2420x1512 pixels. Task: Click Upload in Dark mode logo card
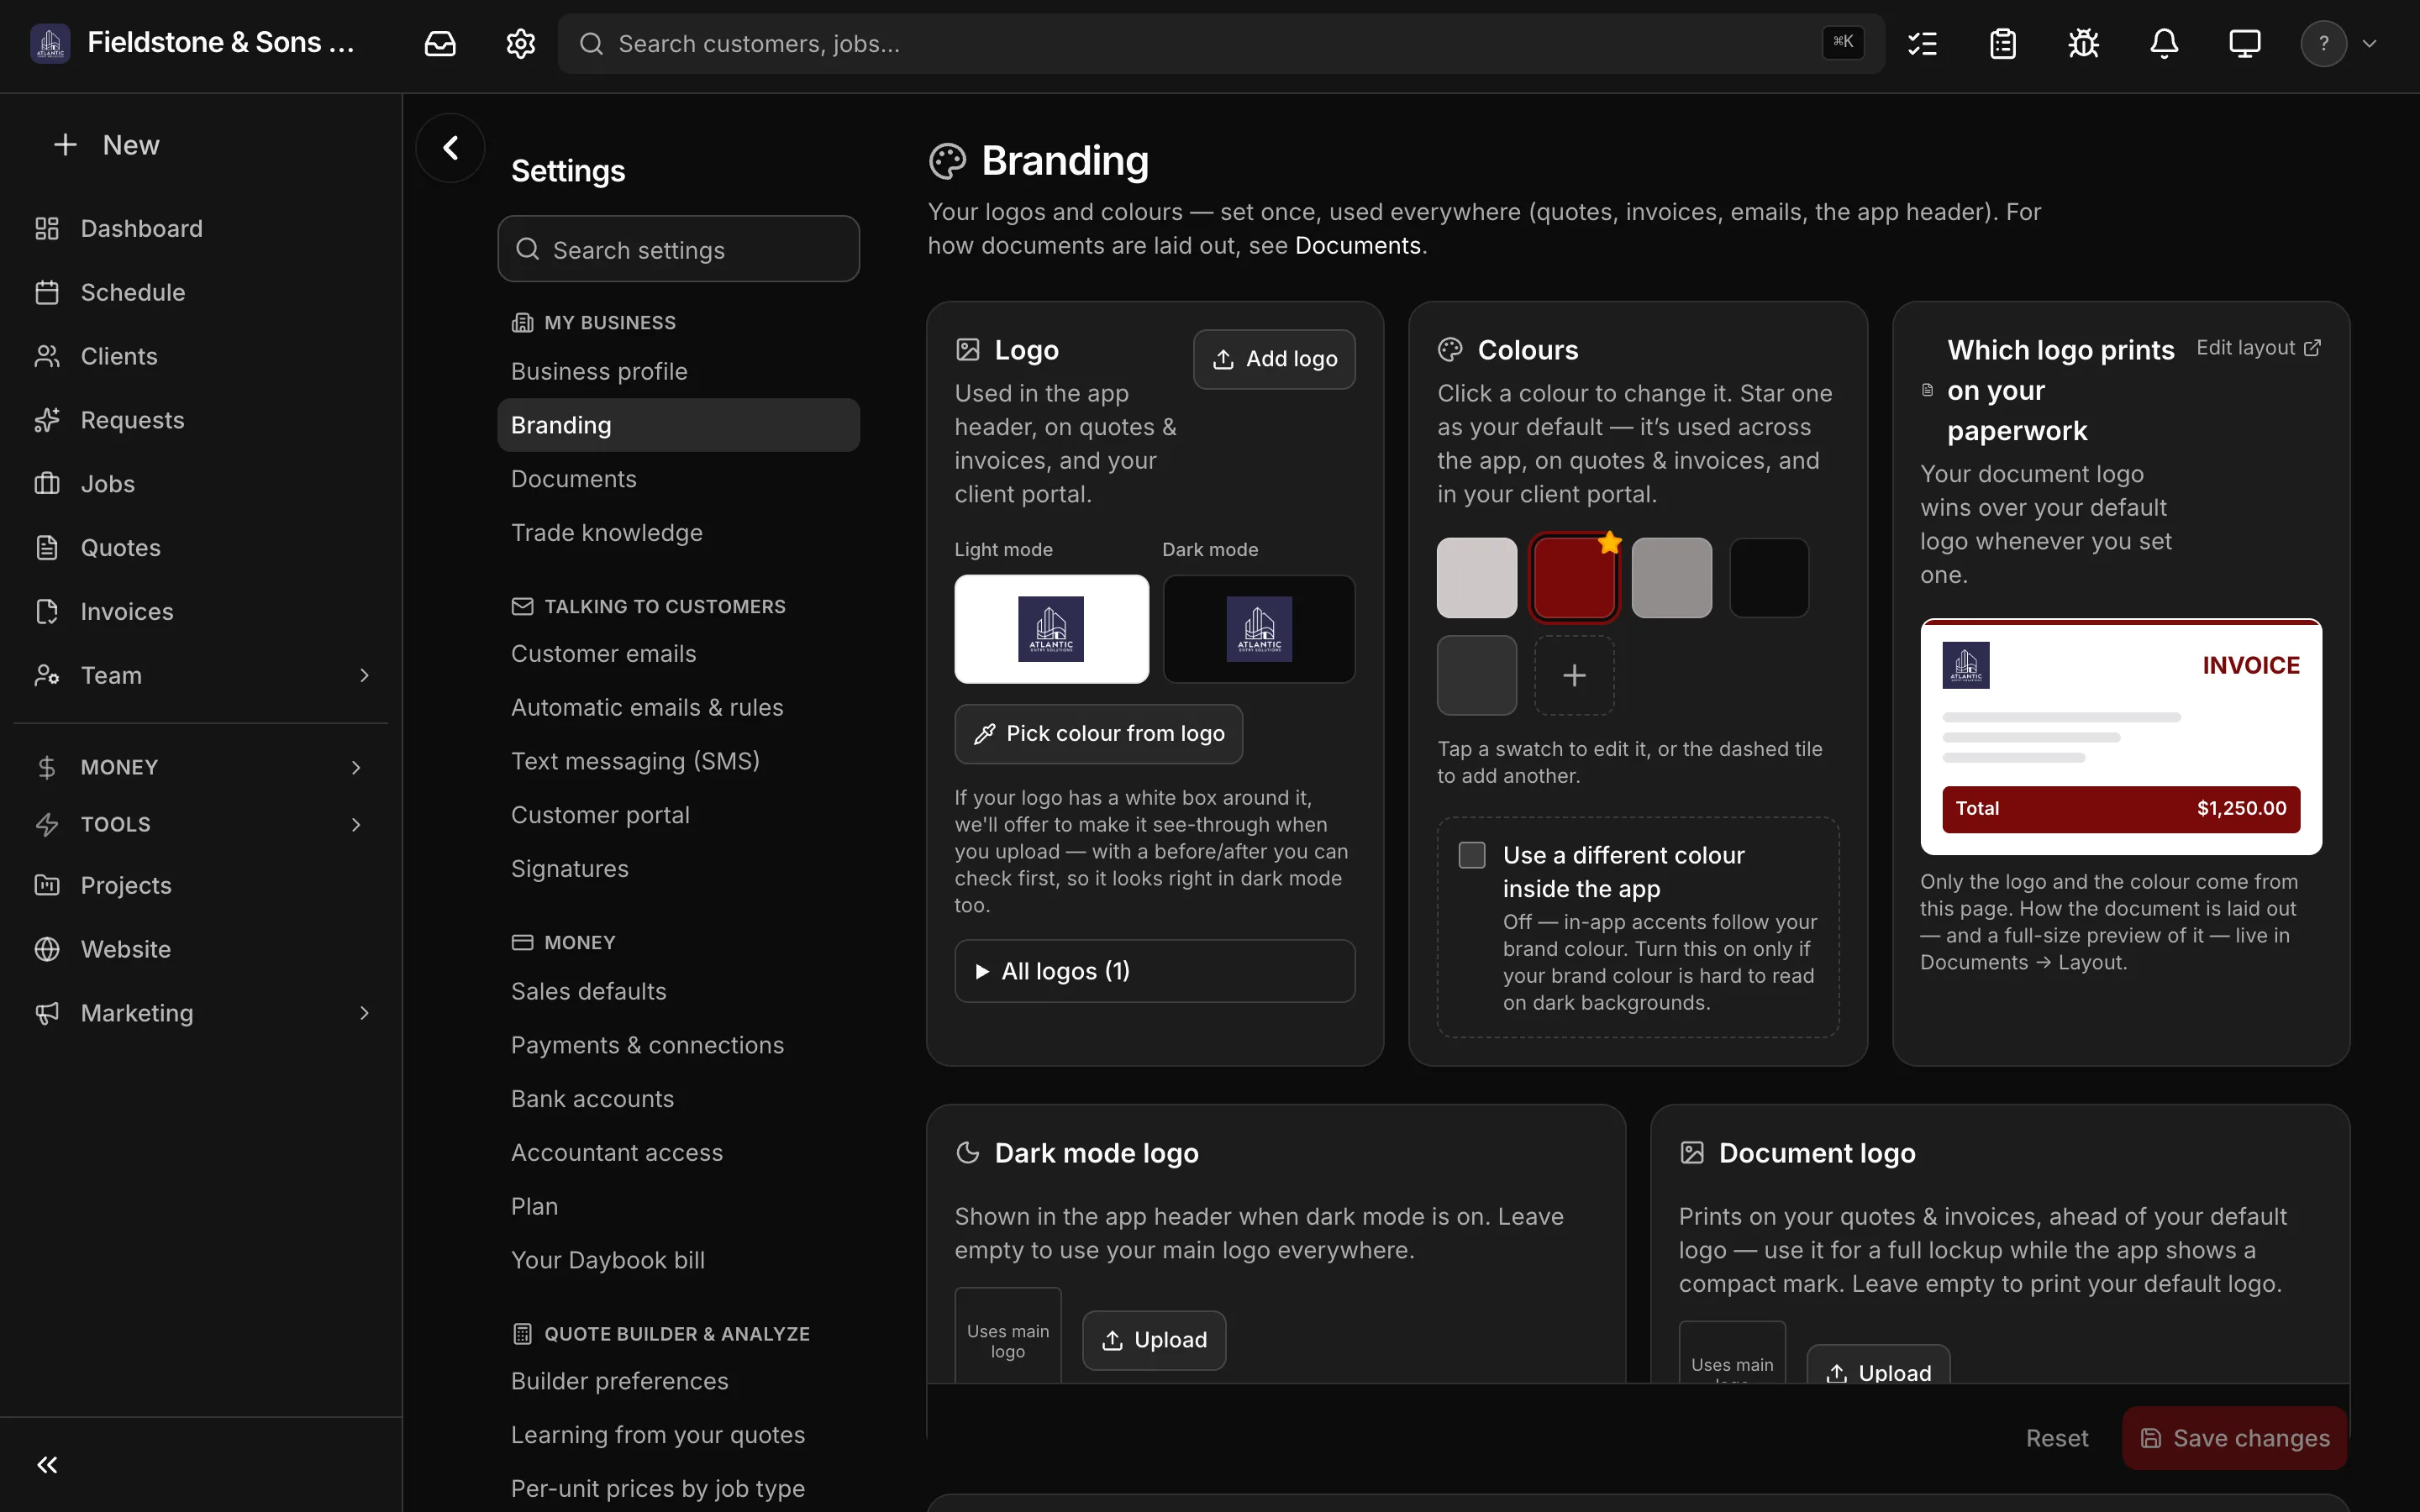click(x=1154, y=1340)
